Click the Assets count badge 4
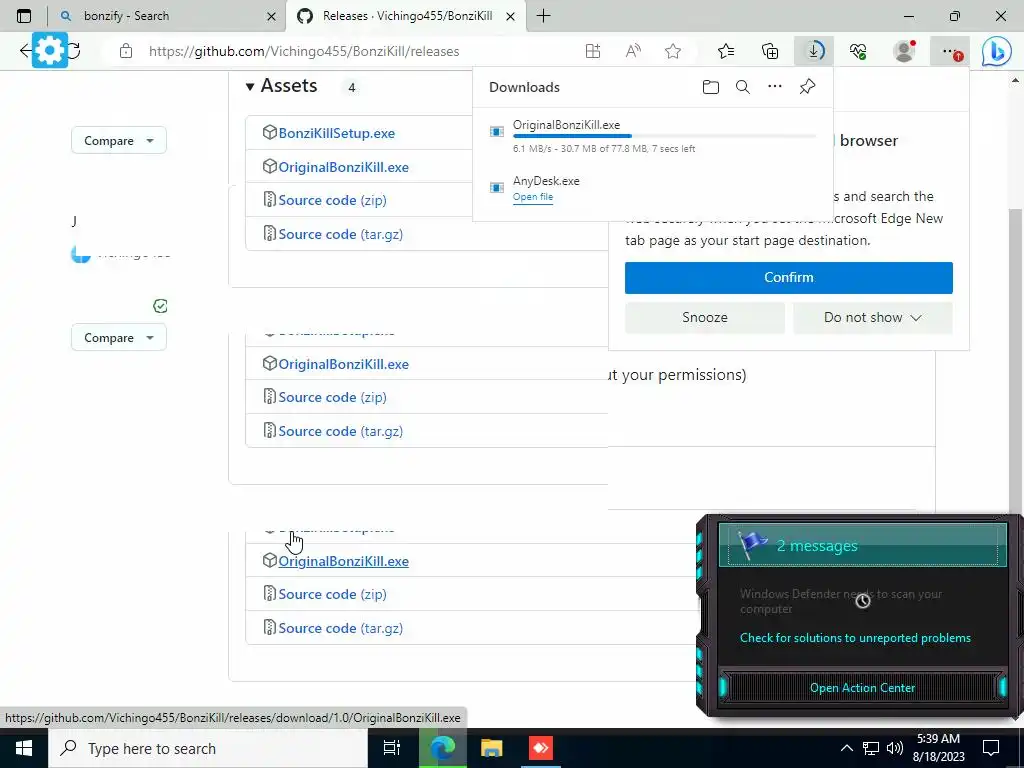The image size is (1024, 768). point(351,88)
